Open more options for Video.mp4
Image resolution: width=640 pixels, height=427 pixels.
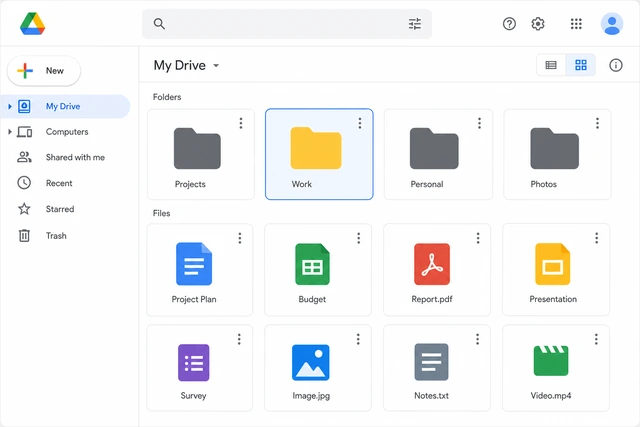[x=596, y=339]
